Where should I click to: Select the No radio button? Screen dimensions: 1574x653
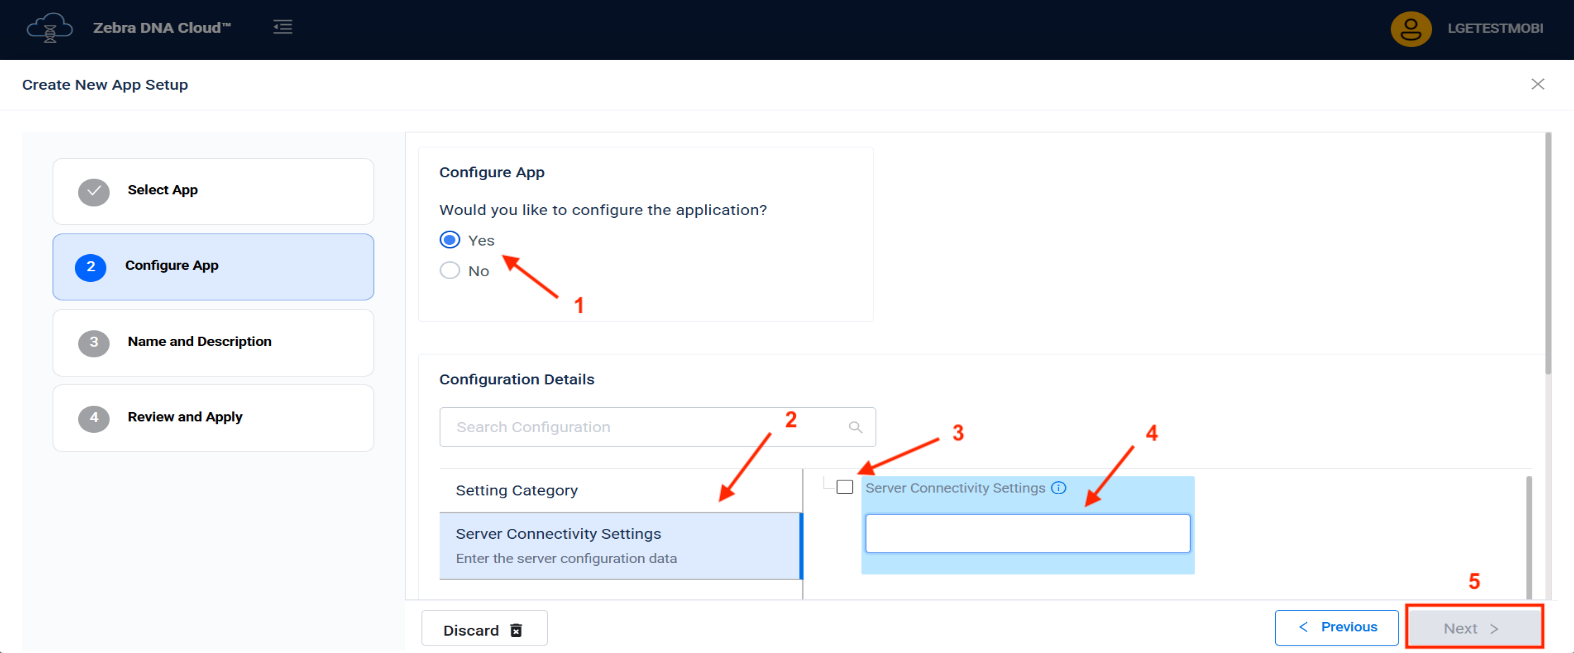click(x=450, y=271)
